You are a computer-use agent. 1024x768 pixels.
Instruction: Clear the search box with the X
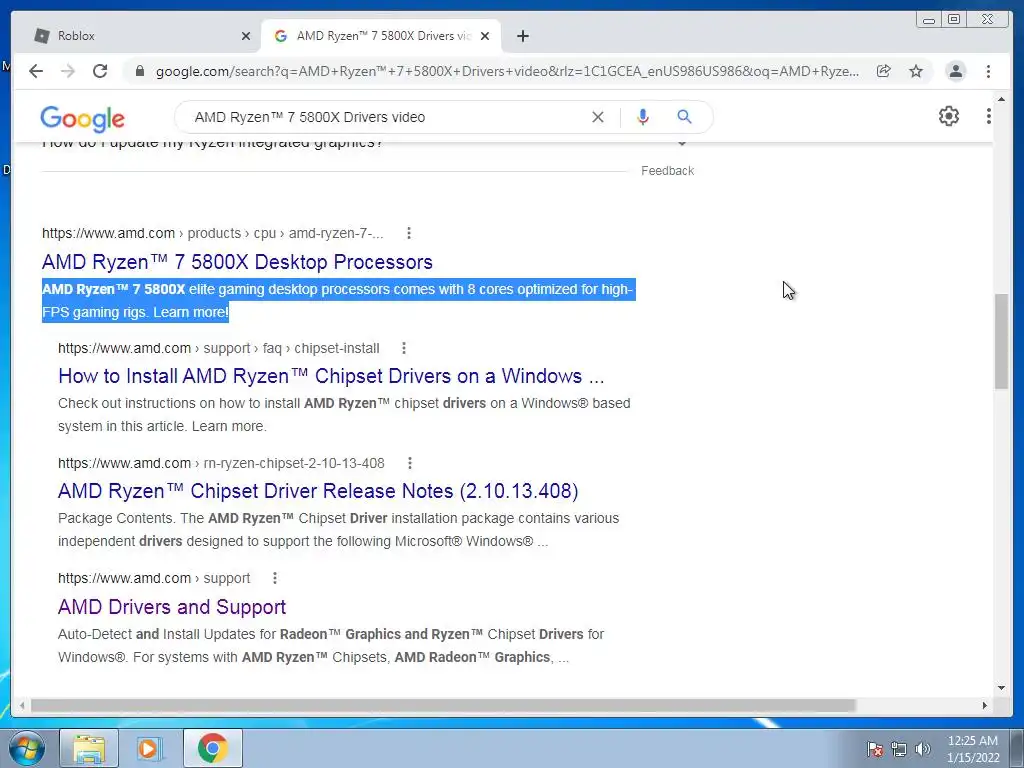pyautogui.click(x=598, y=117)
